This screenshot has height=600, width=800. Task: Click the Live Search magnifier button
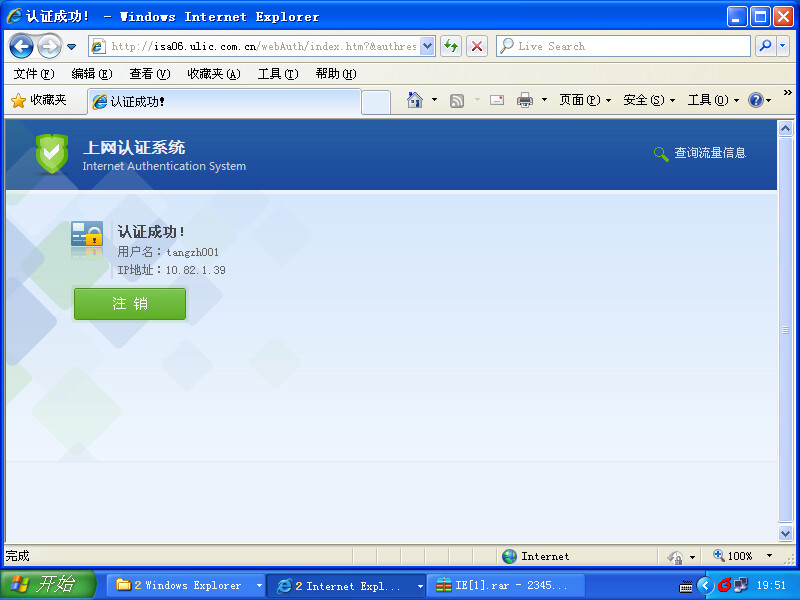[765, 46]
